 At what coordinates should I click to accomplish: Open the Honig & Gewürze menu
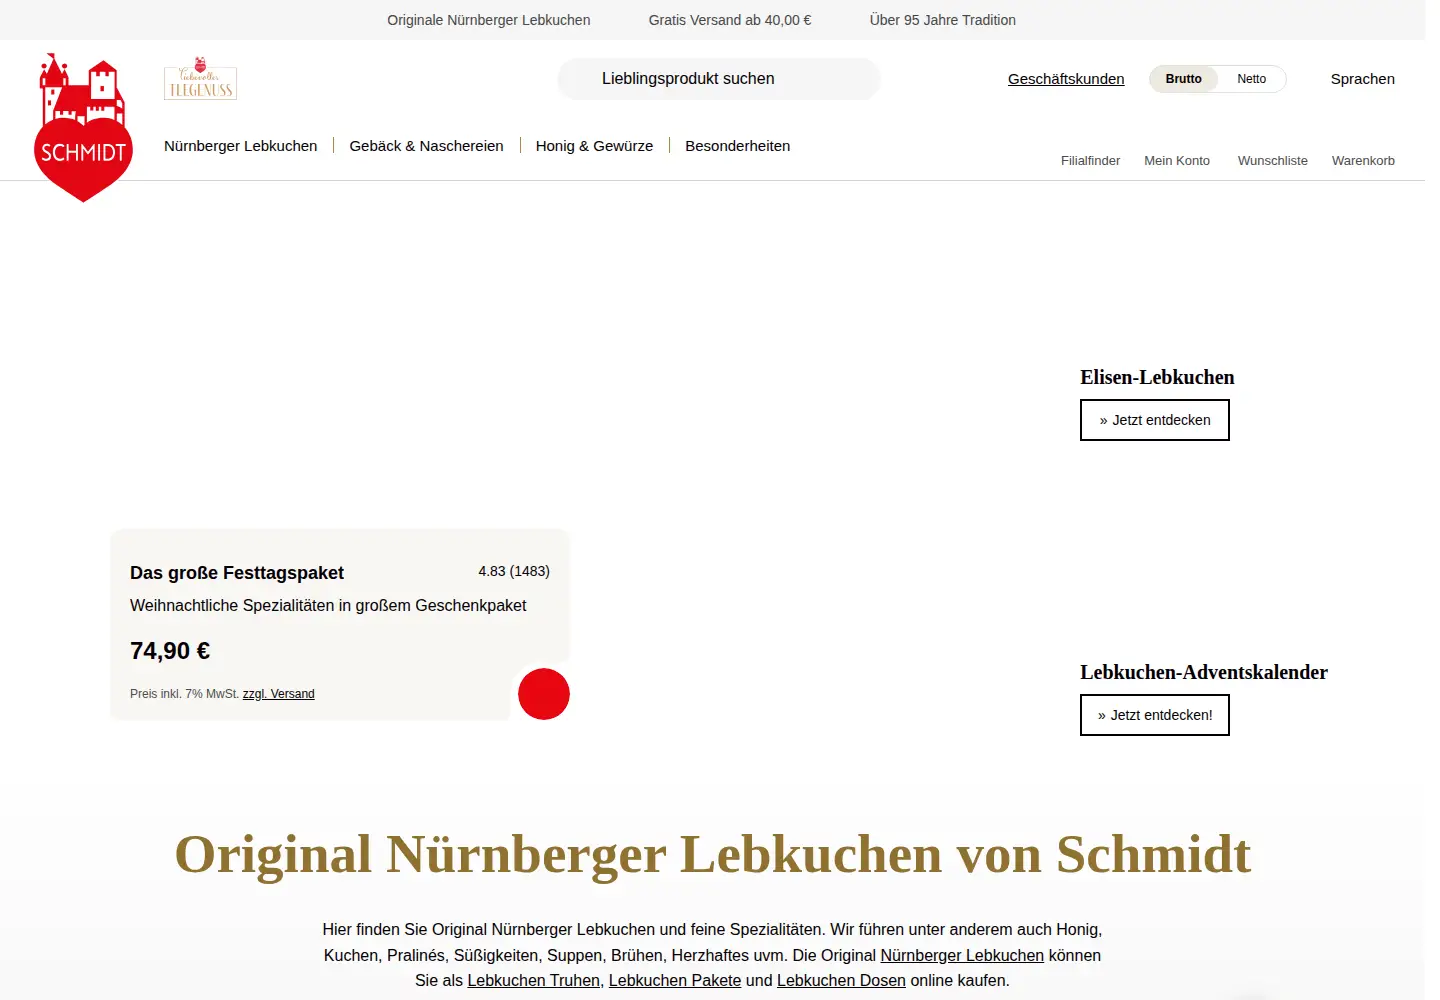(594, 146)
